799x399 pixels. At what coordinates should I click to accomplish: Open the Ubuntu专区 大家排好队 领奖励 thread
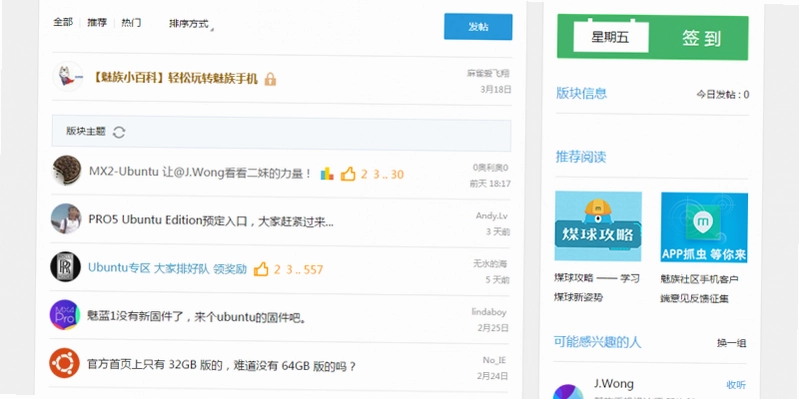[167, 268]
